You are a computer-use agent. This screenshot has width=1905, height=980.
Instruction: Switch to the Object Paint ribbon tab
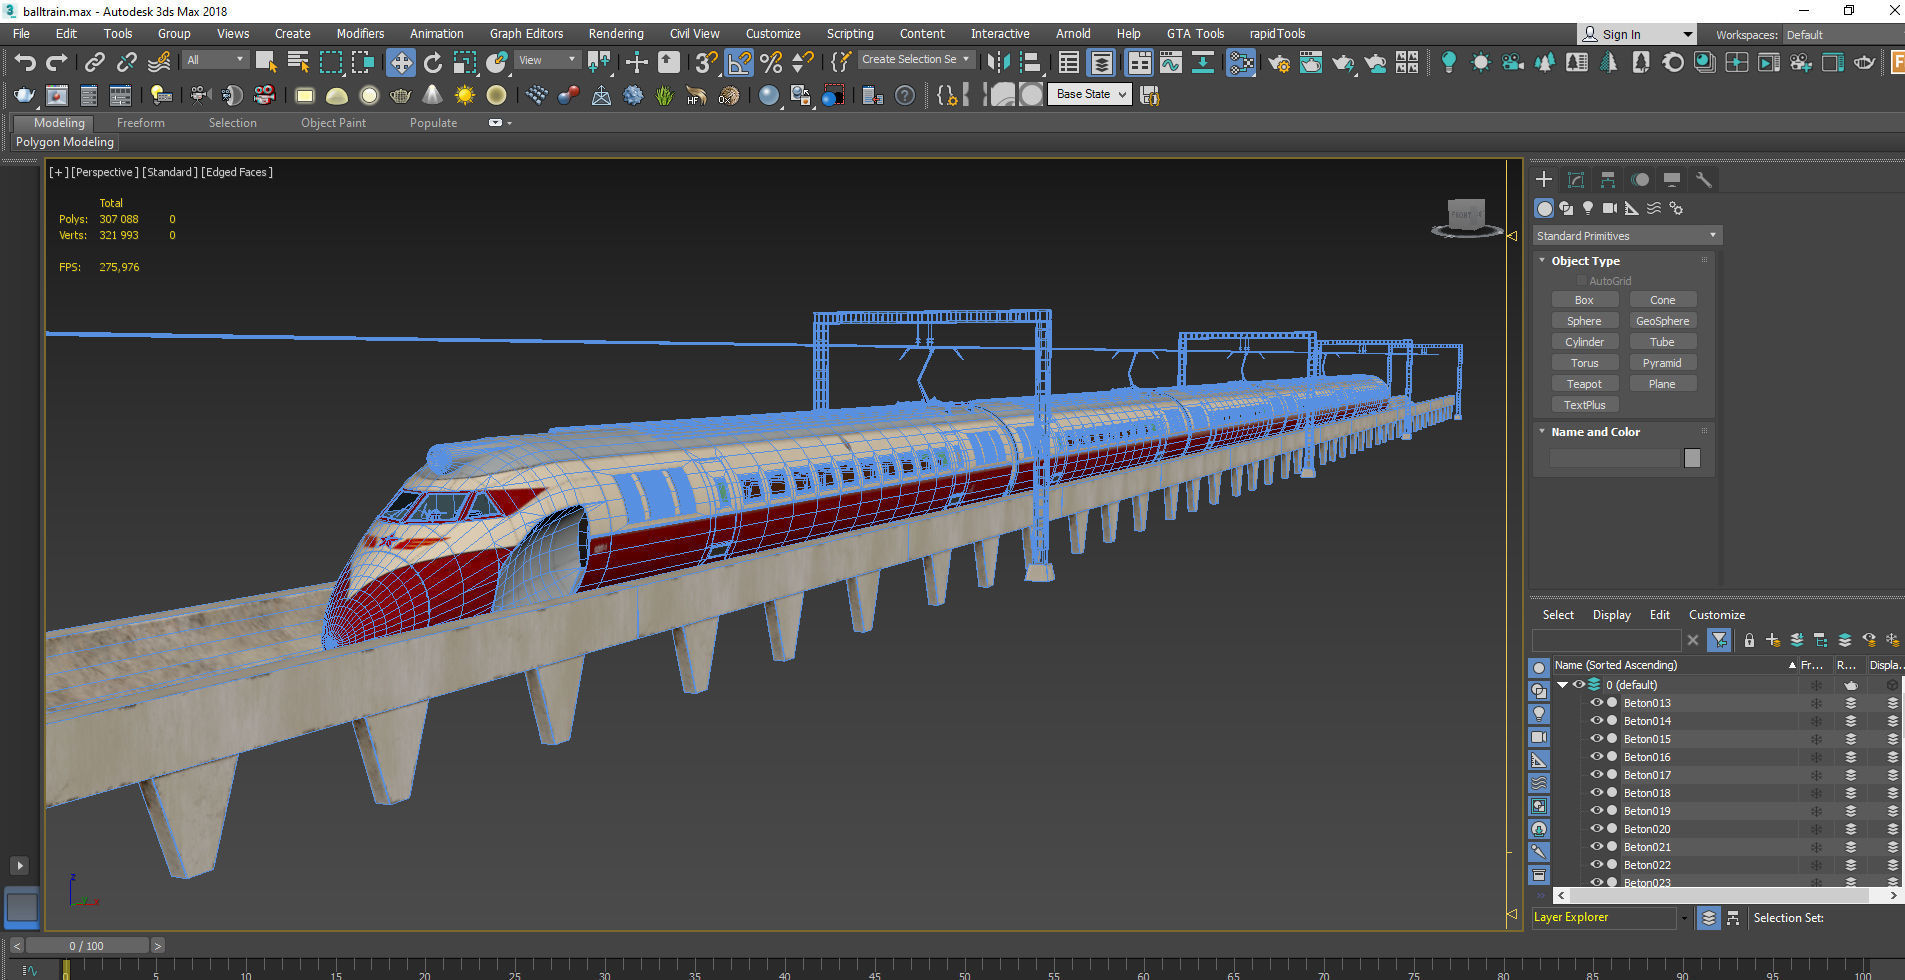click(x=333, y=123)
